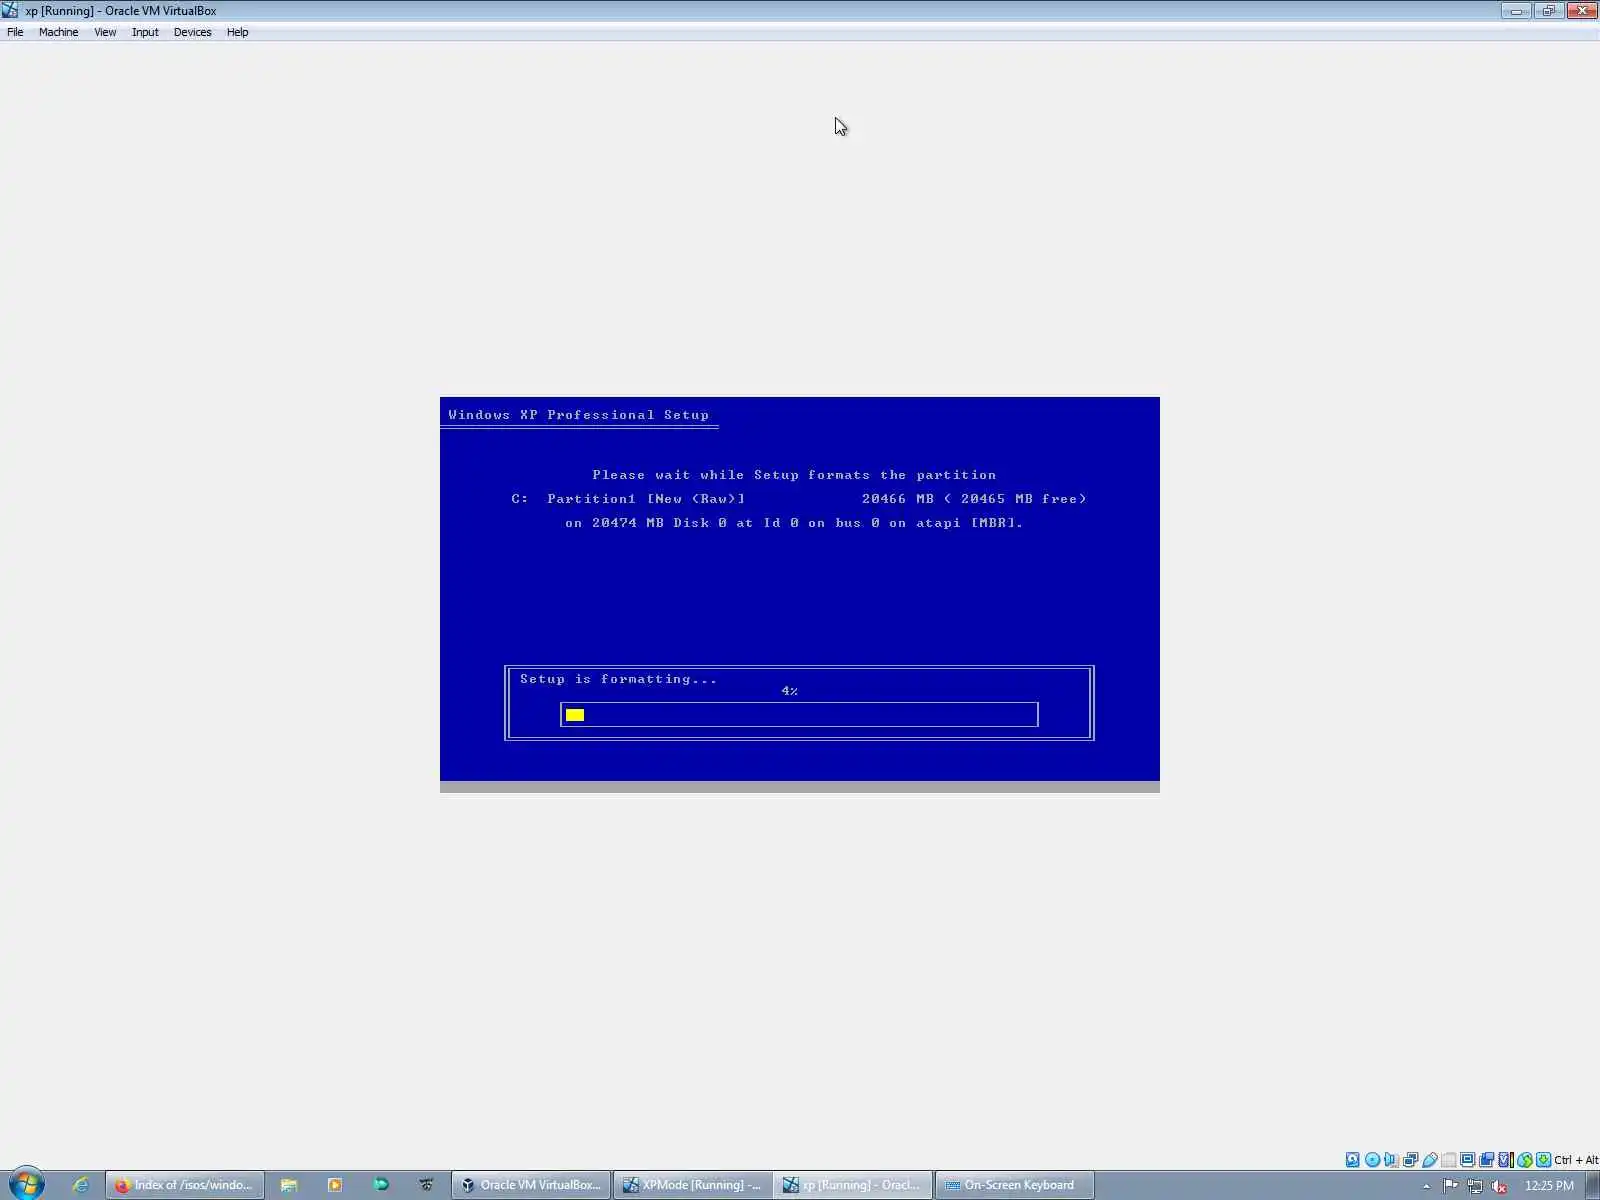The width and height of the screenshot is (1600, 1200).
Task: Open the File menu
Action: point(15,32)
